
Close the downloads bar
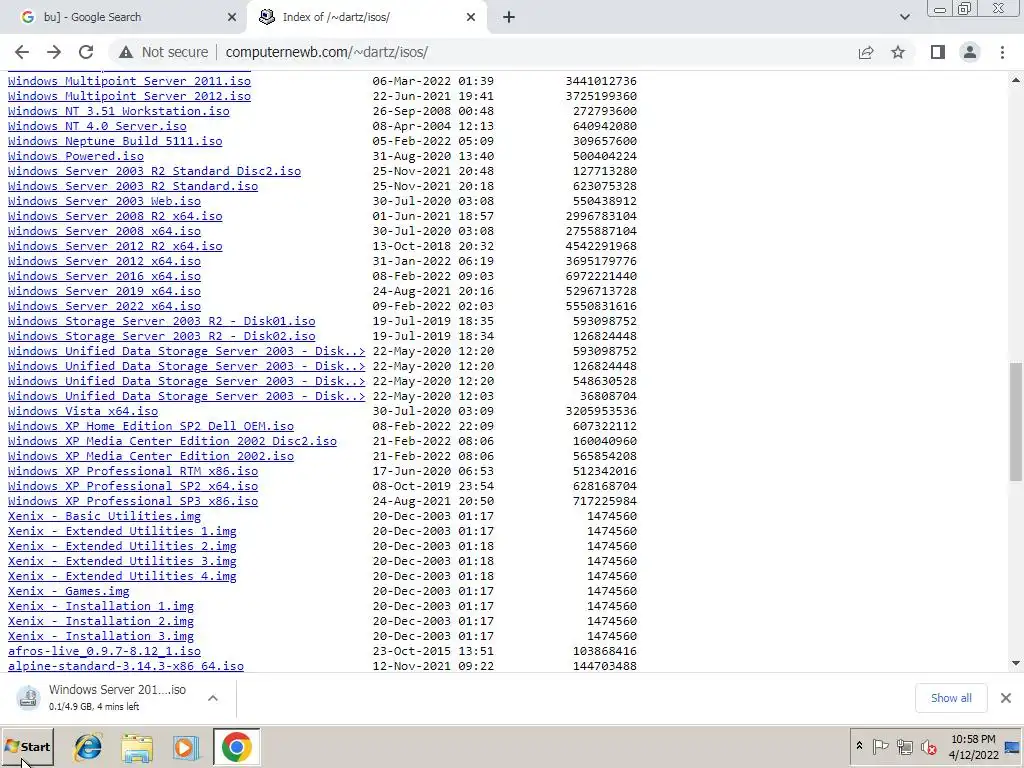[1006, 698]
